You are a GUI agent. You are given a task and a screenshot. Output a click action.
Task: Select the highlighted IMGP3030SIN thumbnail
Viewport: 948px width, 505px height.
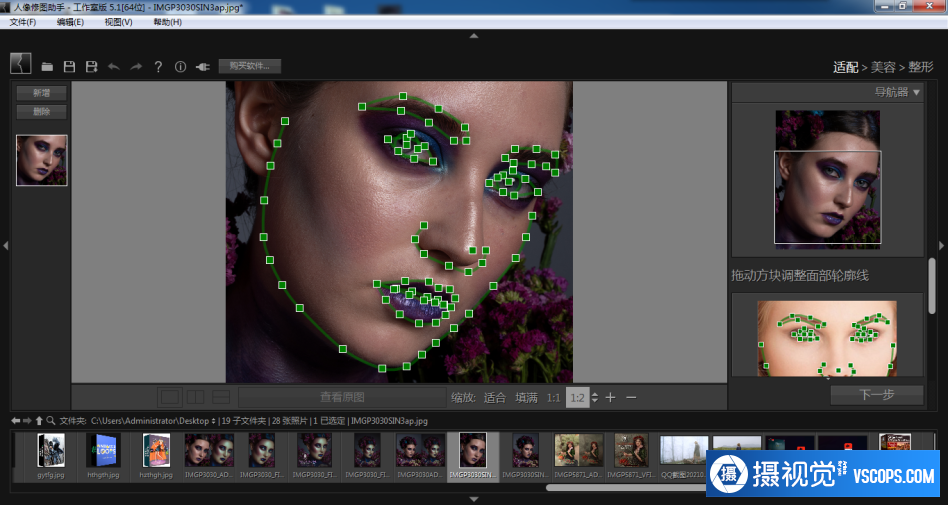pyautogui.click(x=473, y=457)
